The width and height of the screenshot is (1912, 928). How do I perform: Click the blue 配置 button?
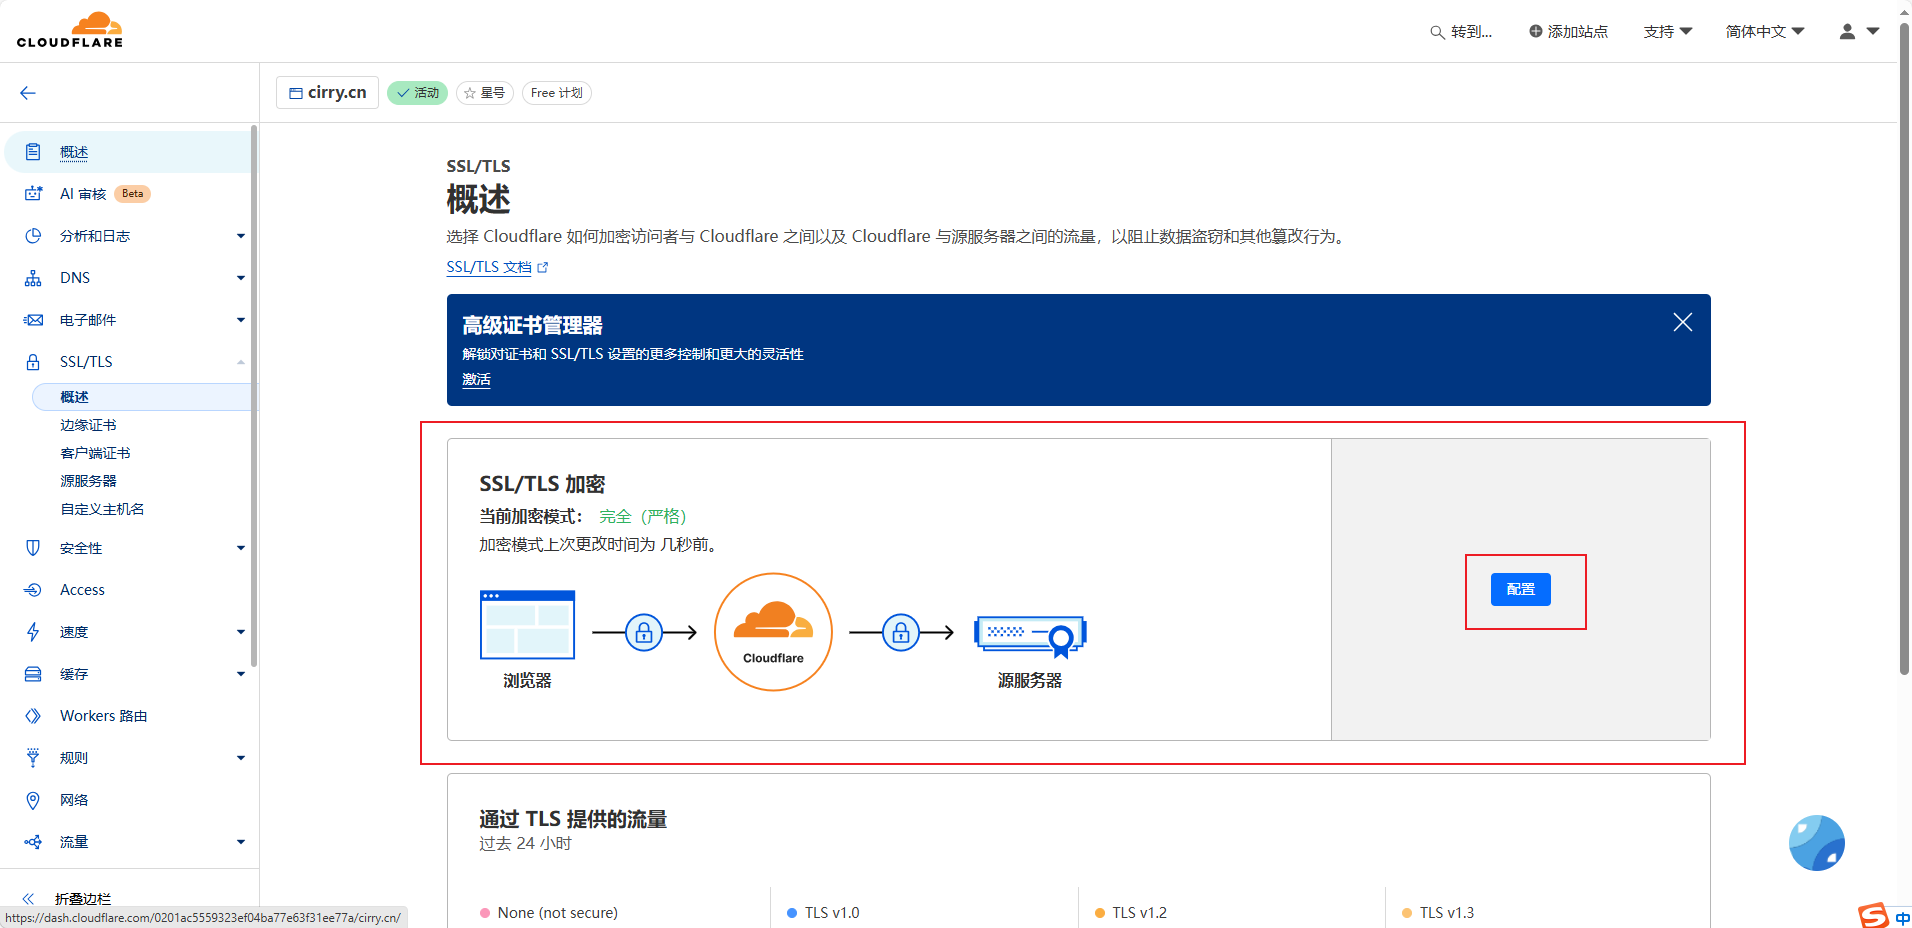click(x=1520, y=590)
